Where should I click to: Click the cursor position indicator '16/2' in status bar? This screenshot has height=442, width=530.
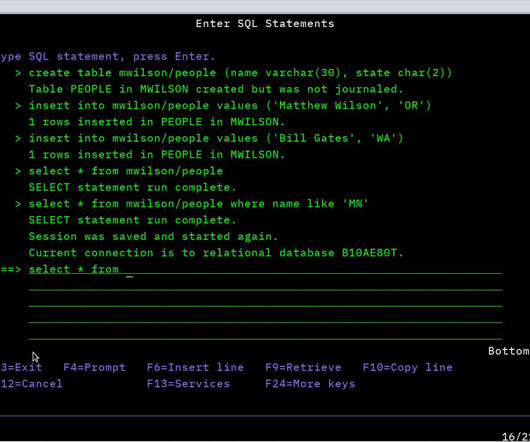tap(516, 436)
